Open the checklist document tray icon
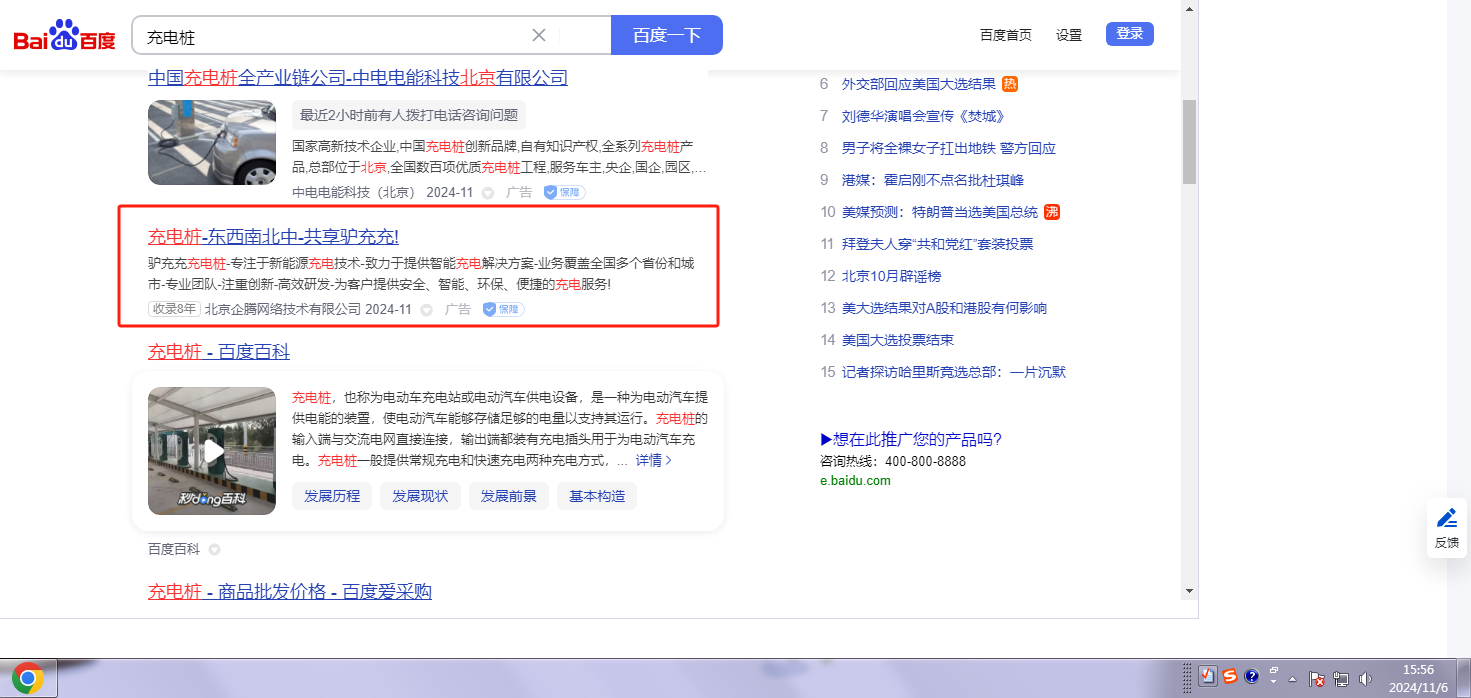Viewport: 1471px width, 698px height. pos(1208,677)
